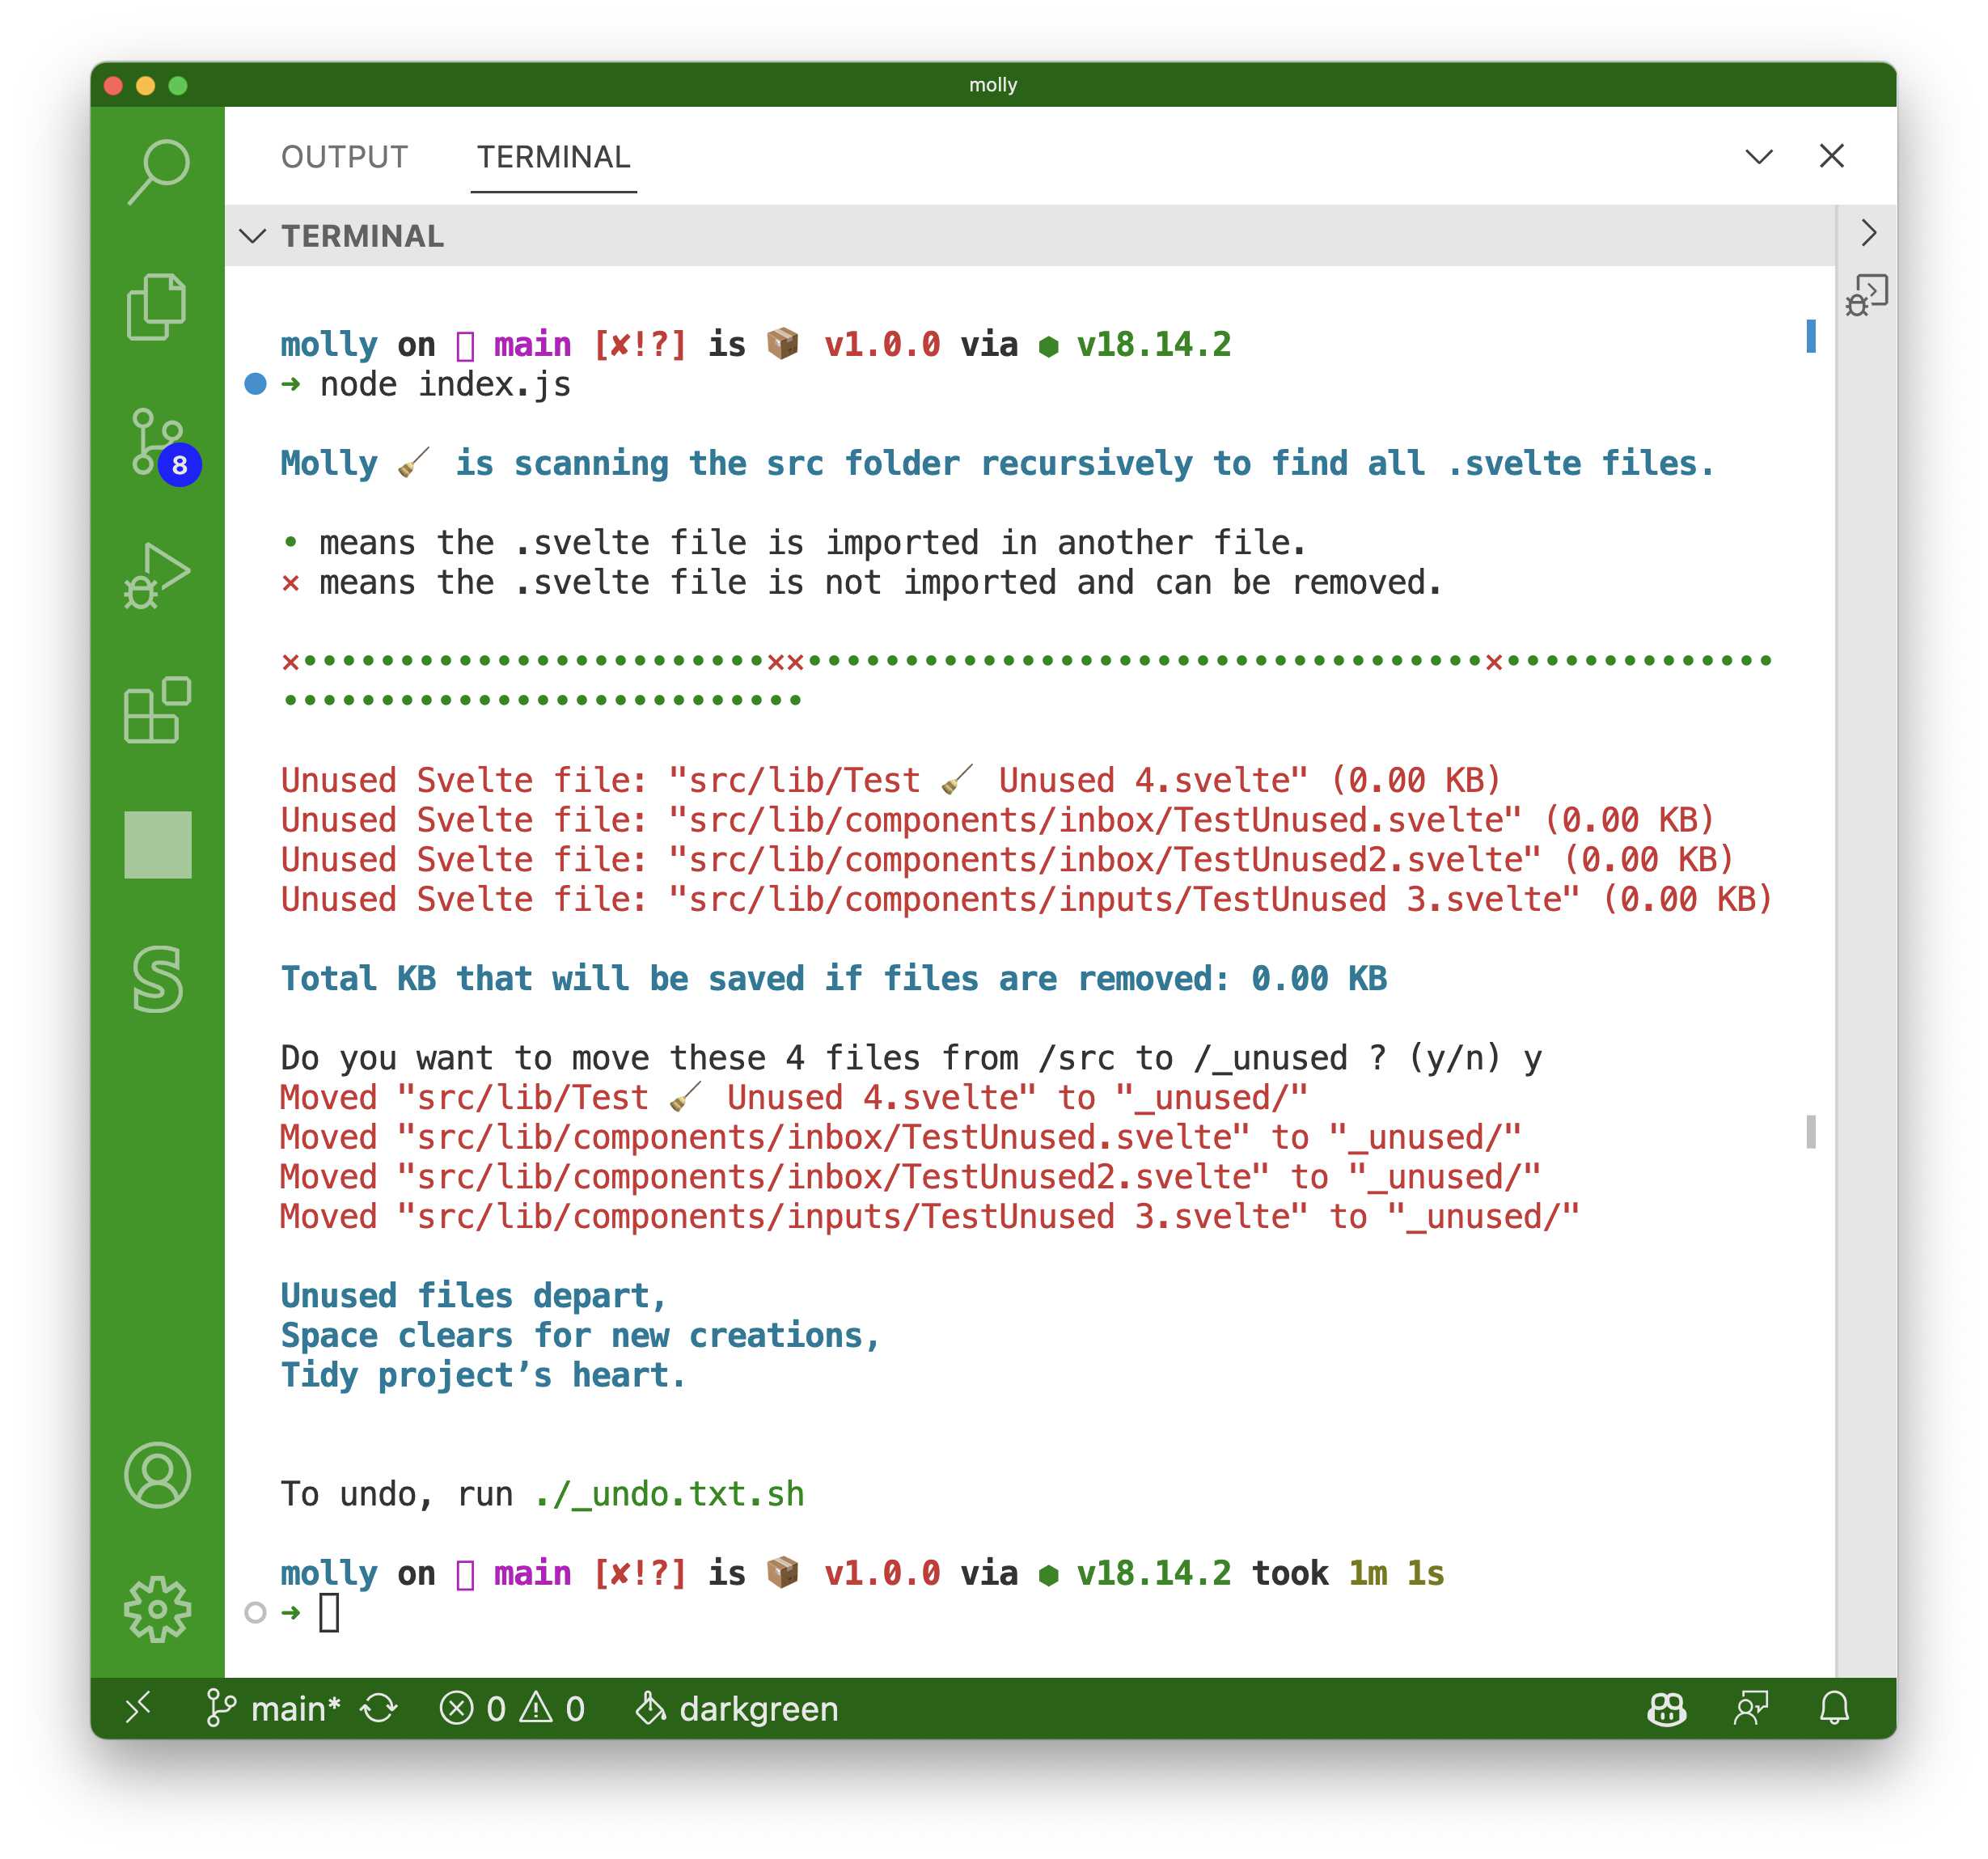Open the Explorer files icon

157,306
